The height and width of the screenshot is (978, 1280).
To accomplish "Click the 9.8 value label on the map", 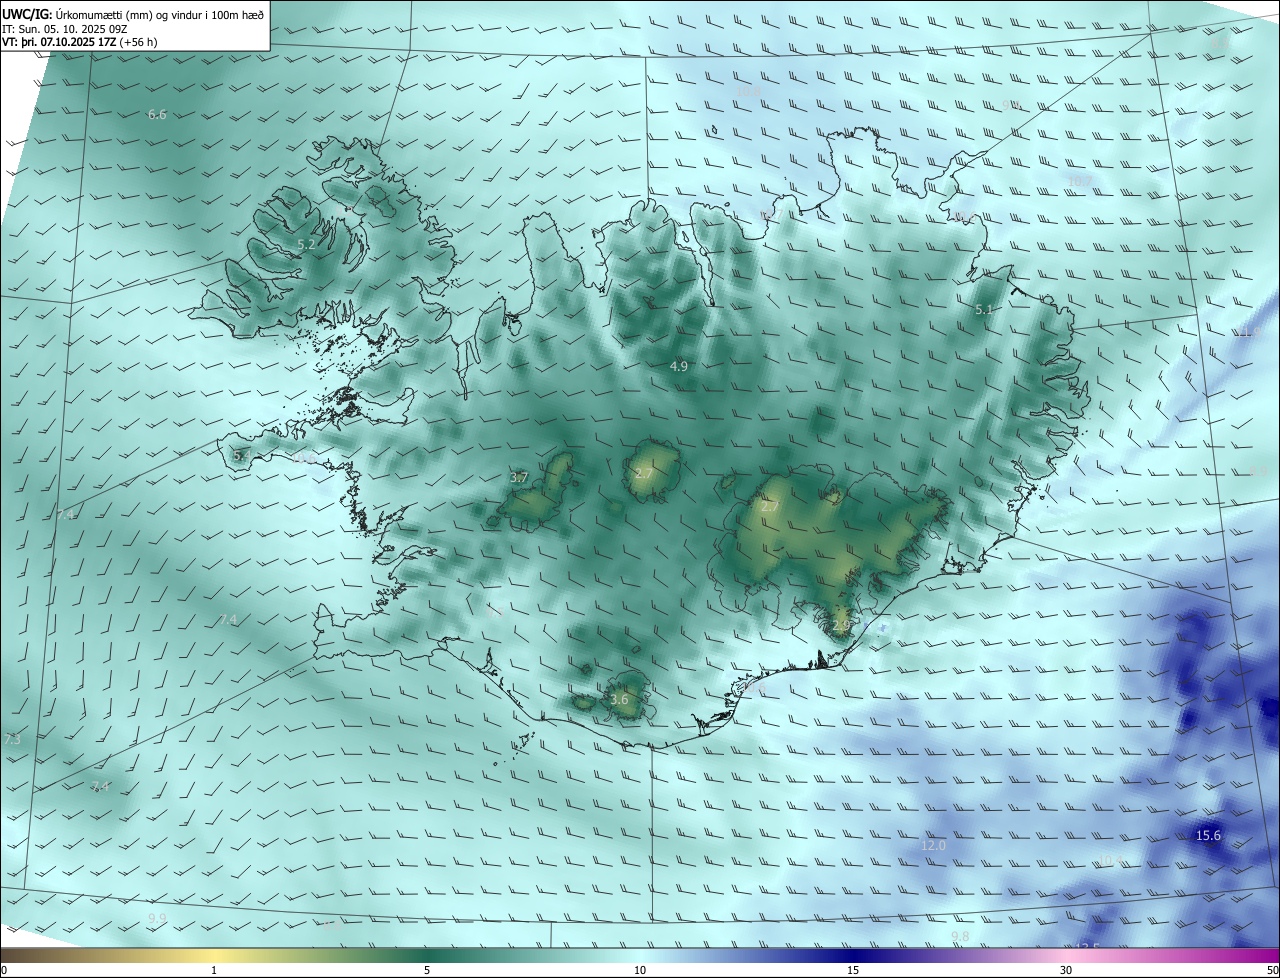I will click(960, 936).
